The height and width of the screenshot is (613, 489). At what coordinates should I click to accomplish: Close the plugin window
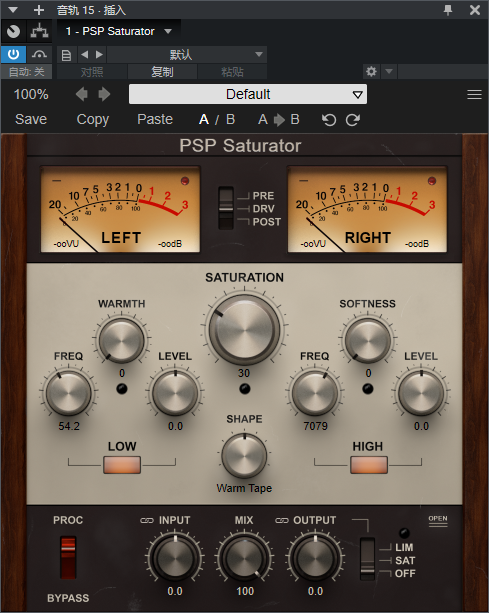pos(475,10)
